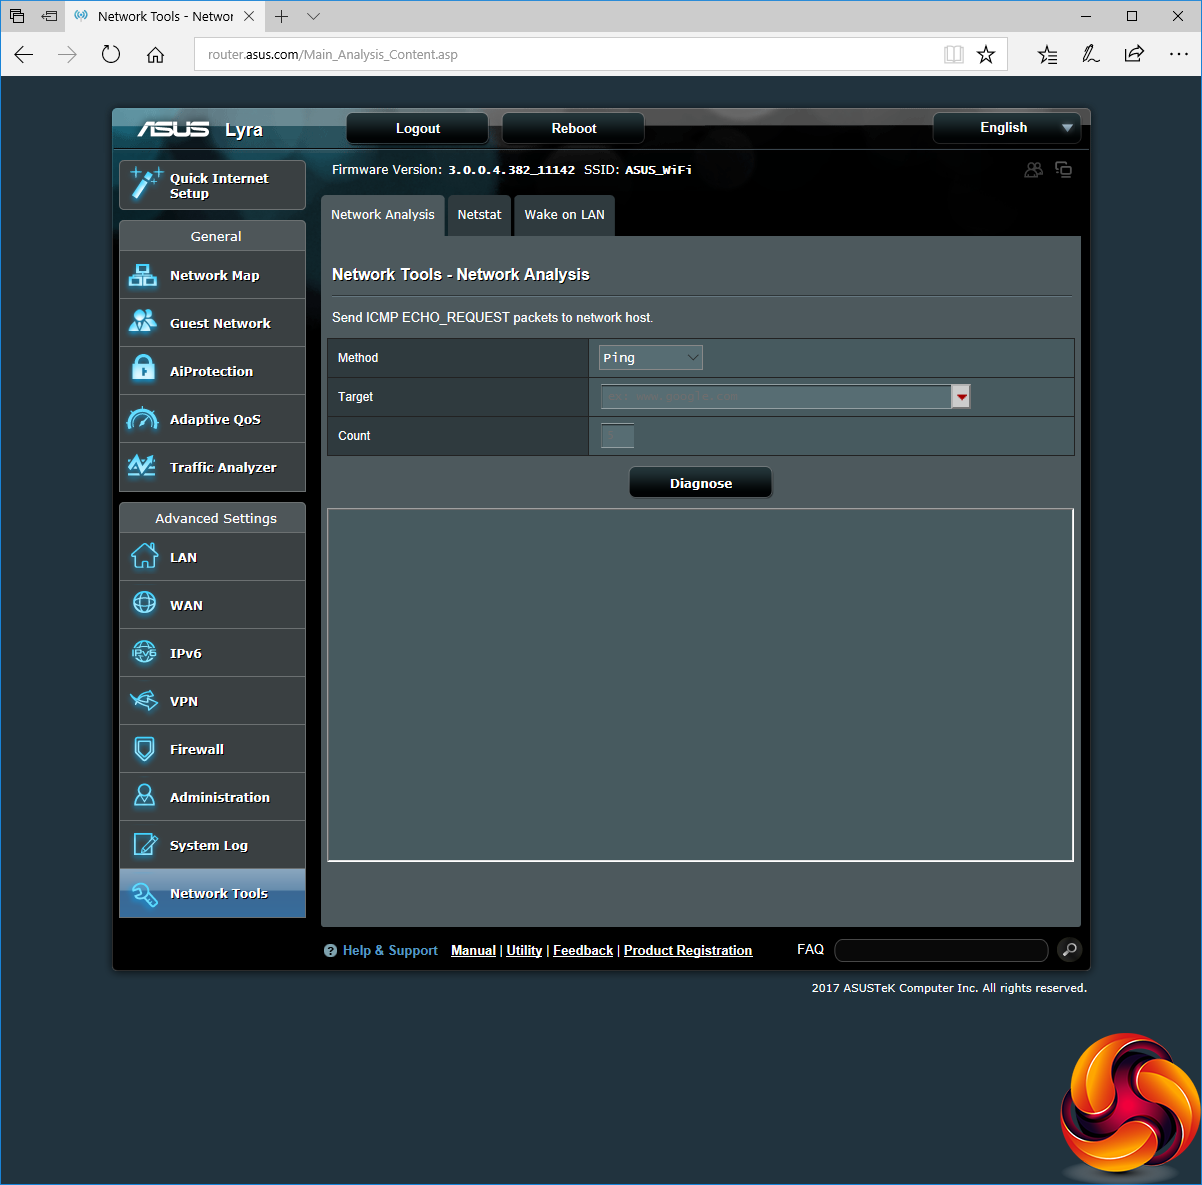Click the Target host input field

point(776,397)
